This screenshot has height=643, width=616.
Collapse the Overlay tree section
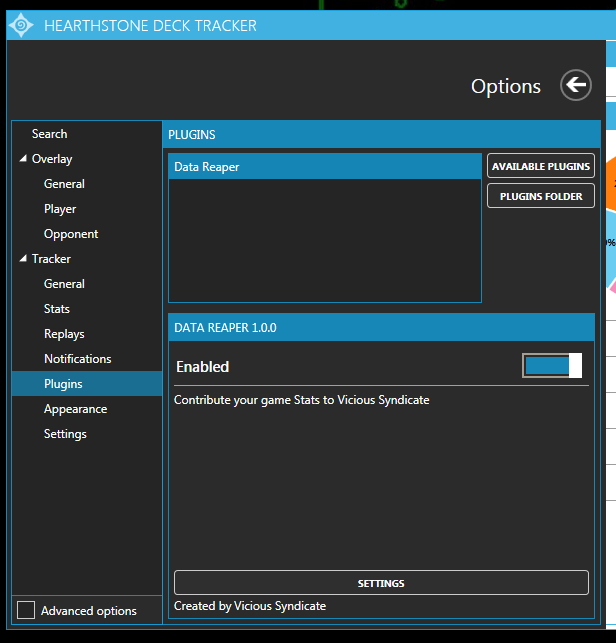(23, 158)
